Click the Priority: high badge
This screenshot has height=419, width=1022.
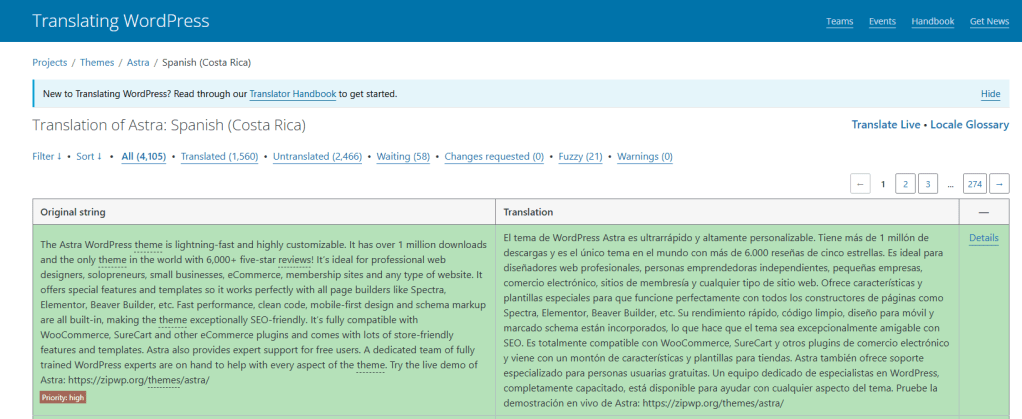click(63, 397)
